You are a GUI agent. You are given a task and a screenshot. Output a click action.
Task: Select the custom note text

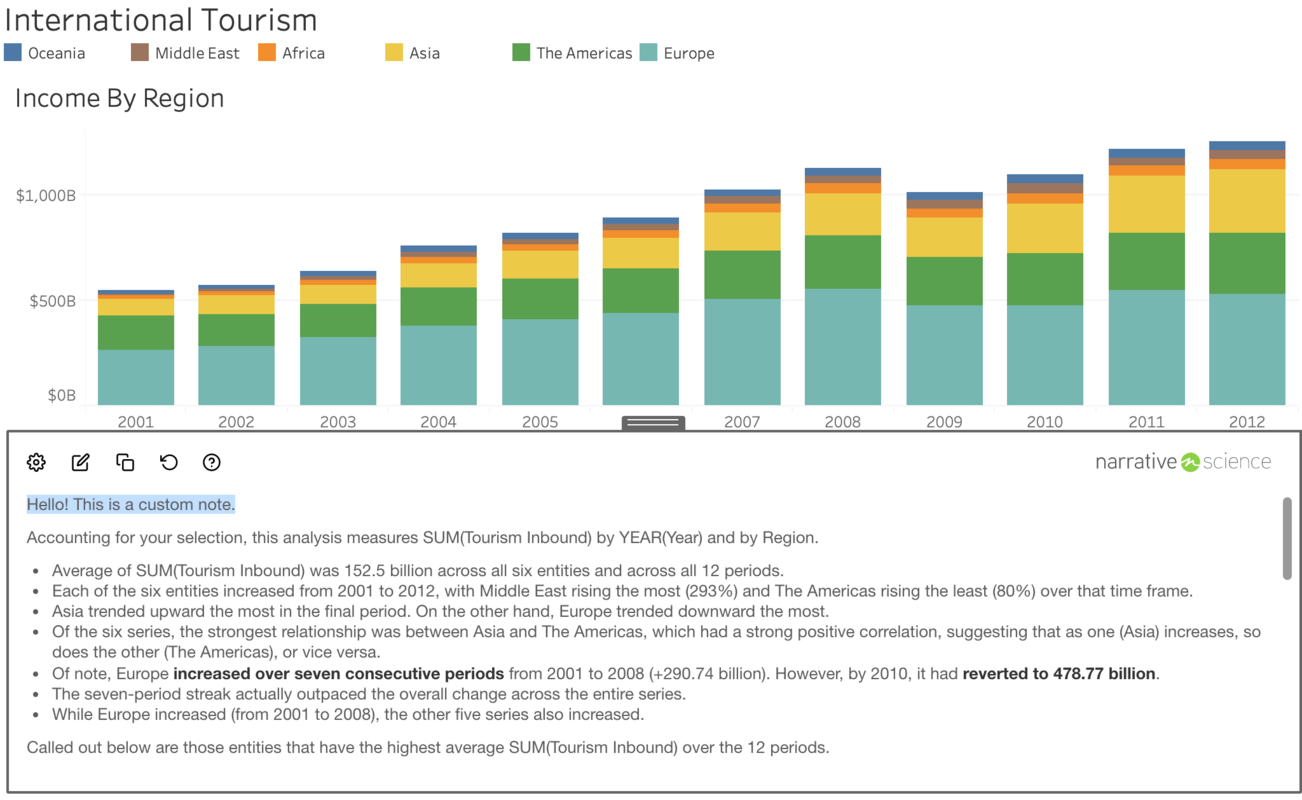tap(131, 505)
